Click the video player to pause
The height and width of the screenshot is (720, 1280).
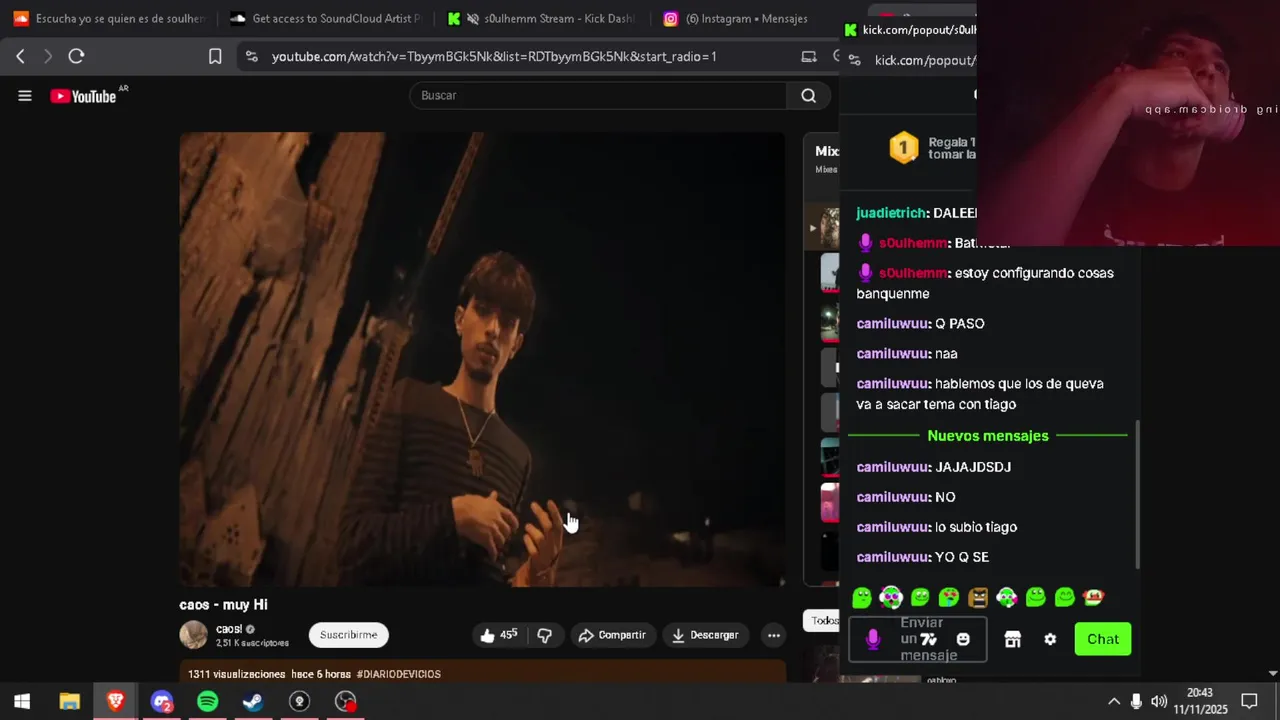click(x=482, y=359)
